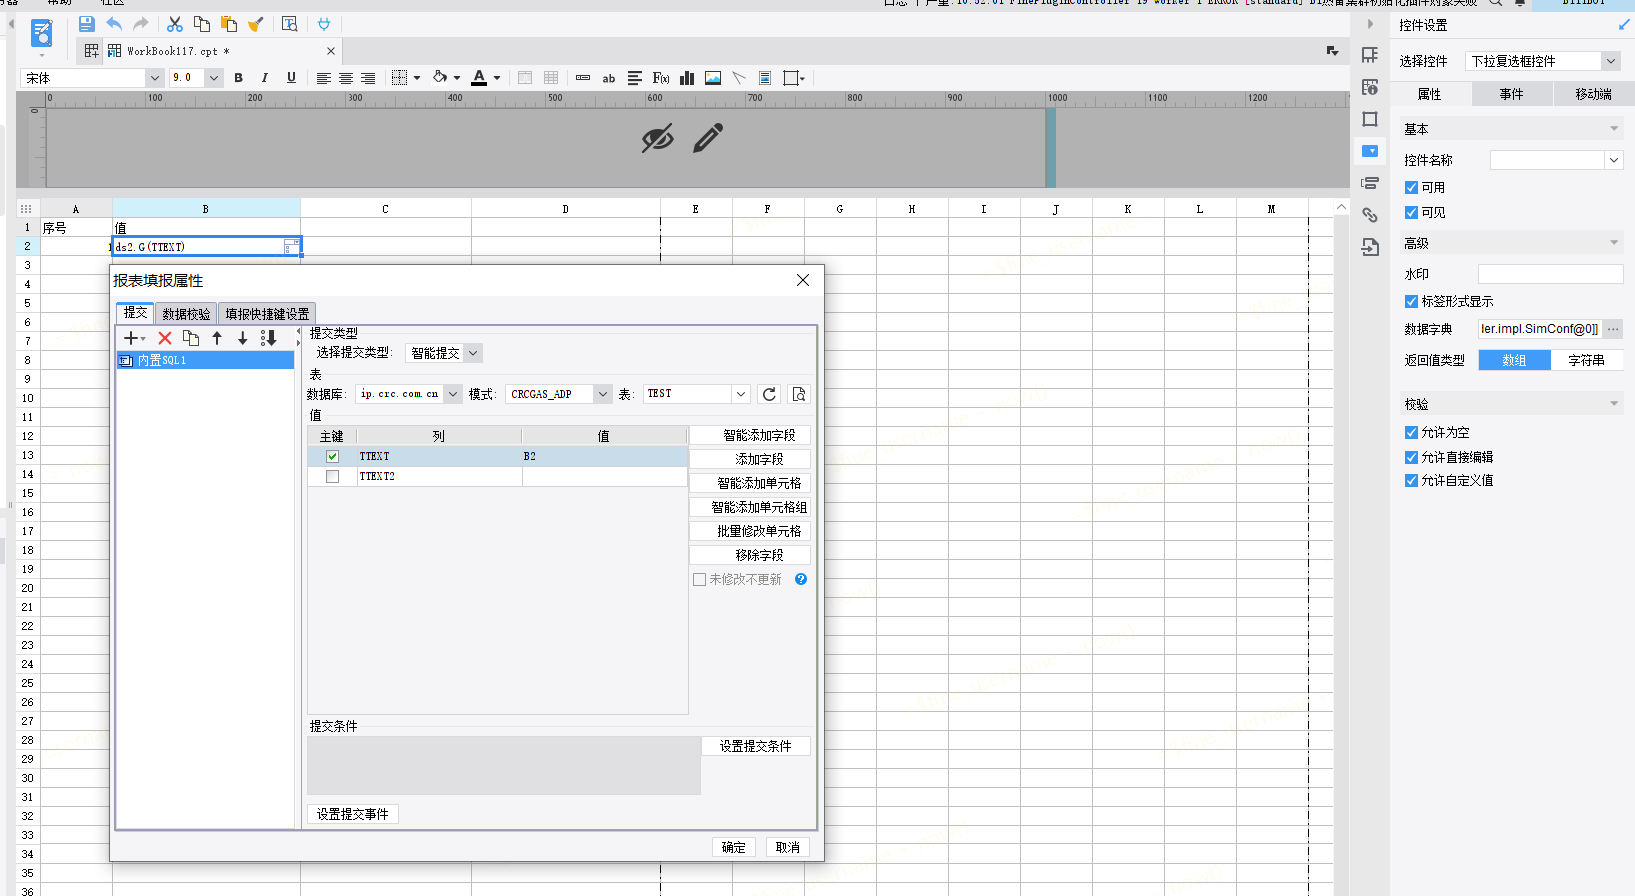Click the copy icon in the top toolbar

click(202, 24)
